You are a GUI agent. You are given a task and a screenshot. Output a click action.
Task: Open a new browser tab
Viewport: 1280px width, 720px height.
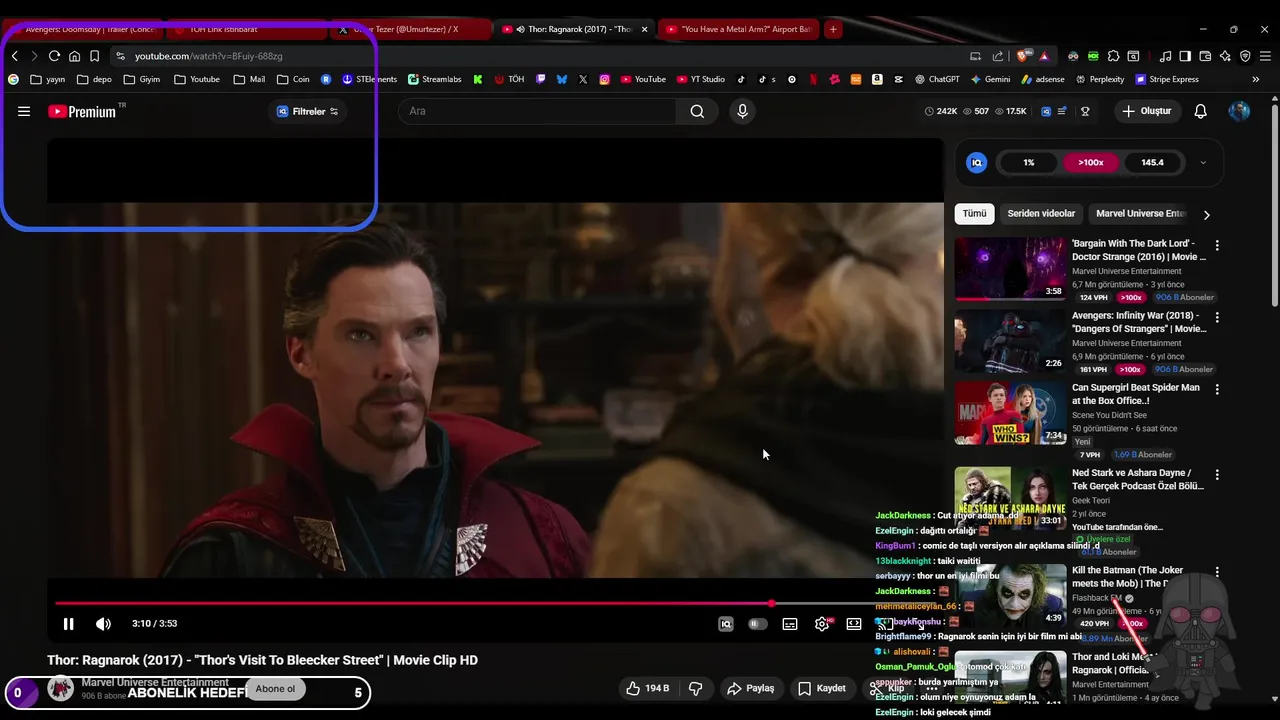coord(833,29)
